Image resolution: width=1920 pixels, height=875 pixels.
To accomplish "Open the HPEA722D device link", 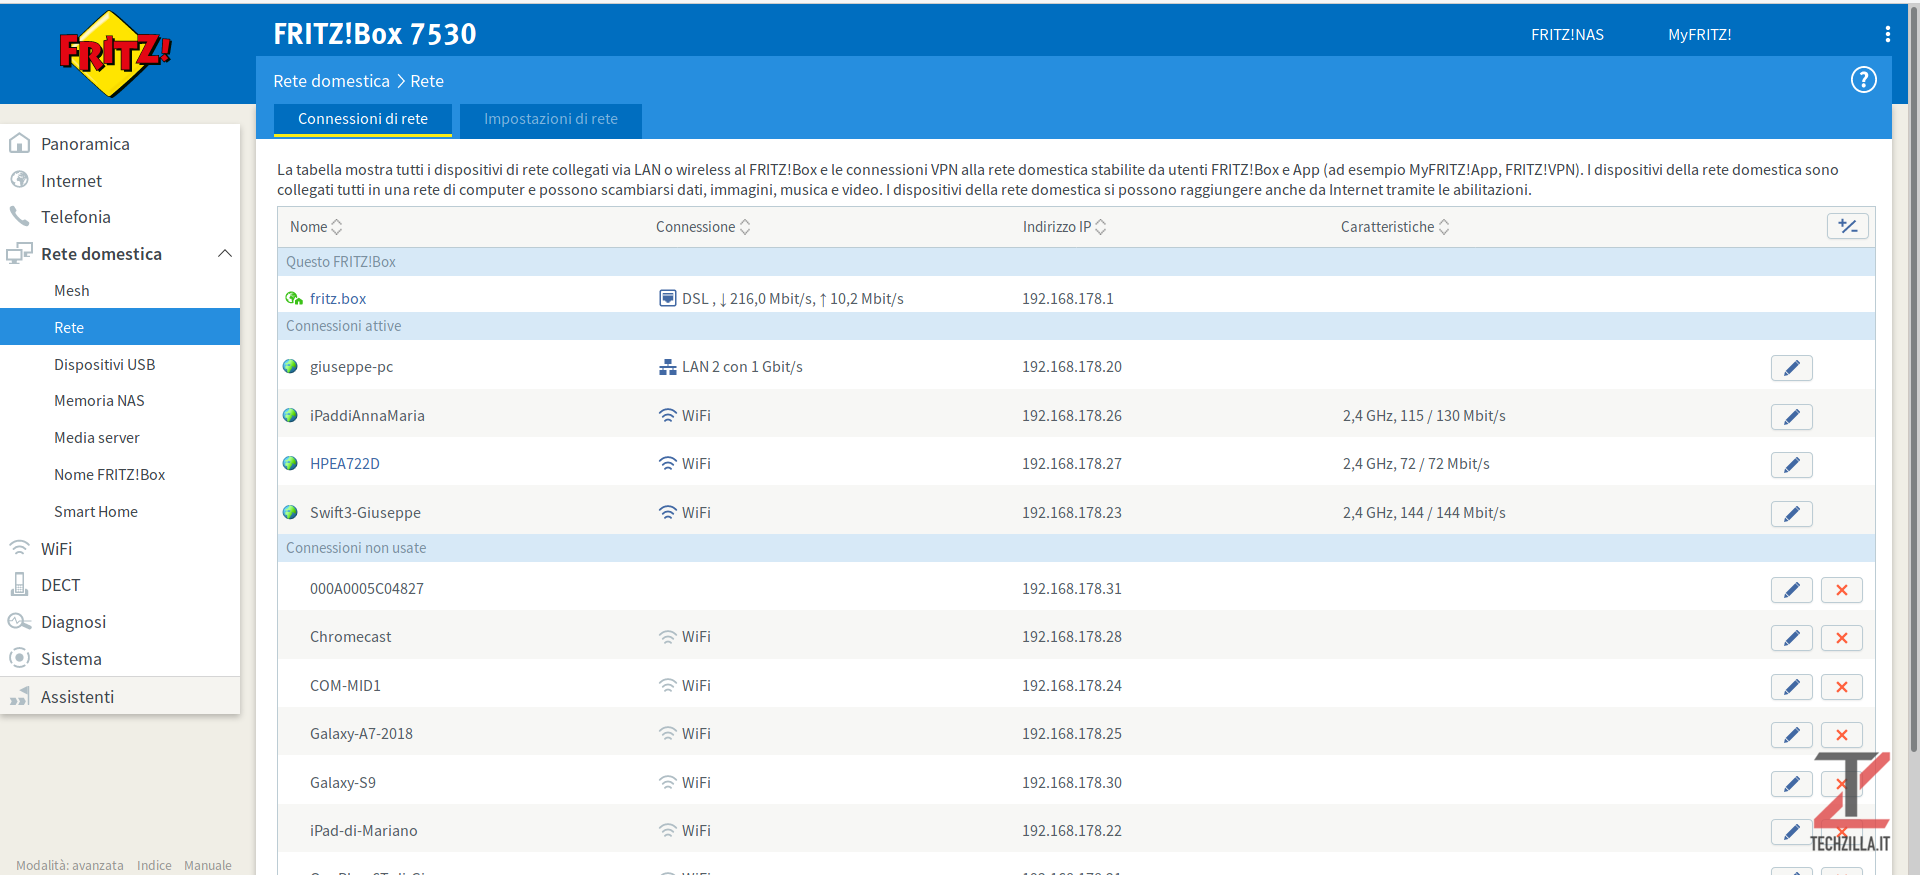I will (345, 464).
